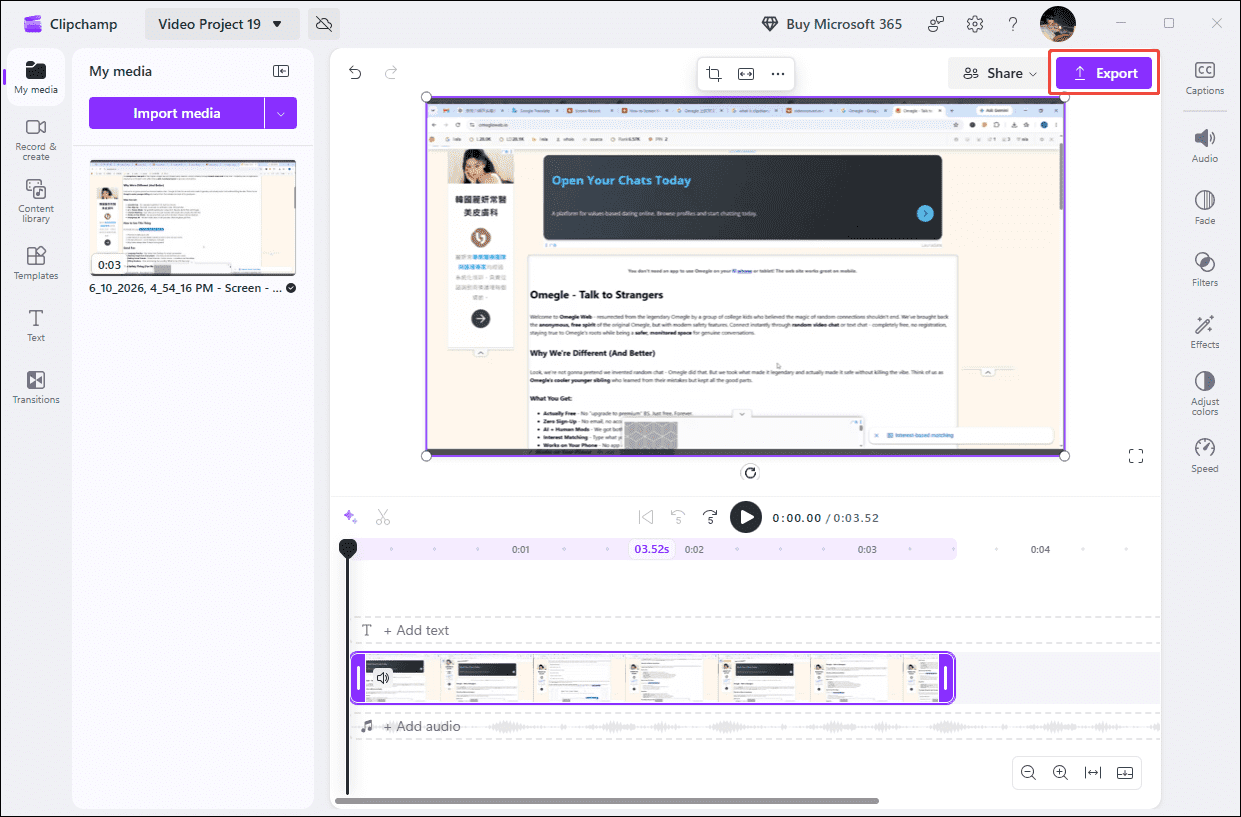This screenshot has height=817, width=1241.
Task: Click the Fit tool in floating toolbar
Action: 746,73
